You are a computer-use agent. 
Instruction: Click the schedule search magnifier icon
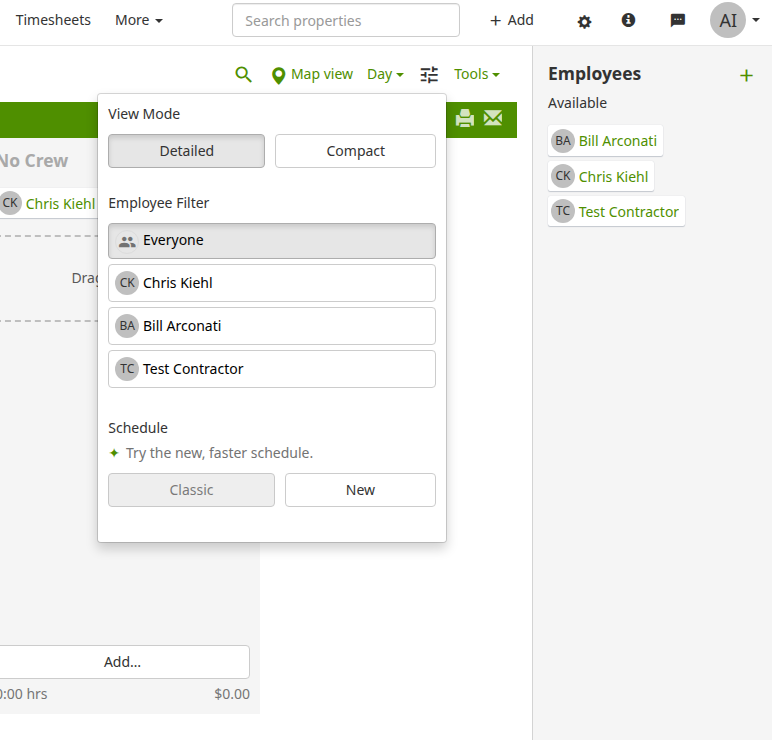[243, 75]
